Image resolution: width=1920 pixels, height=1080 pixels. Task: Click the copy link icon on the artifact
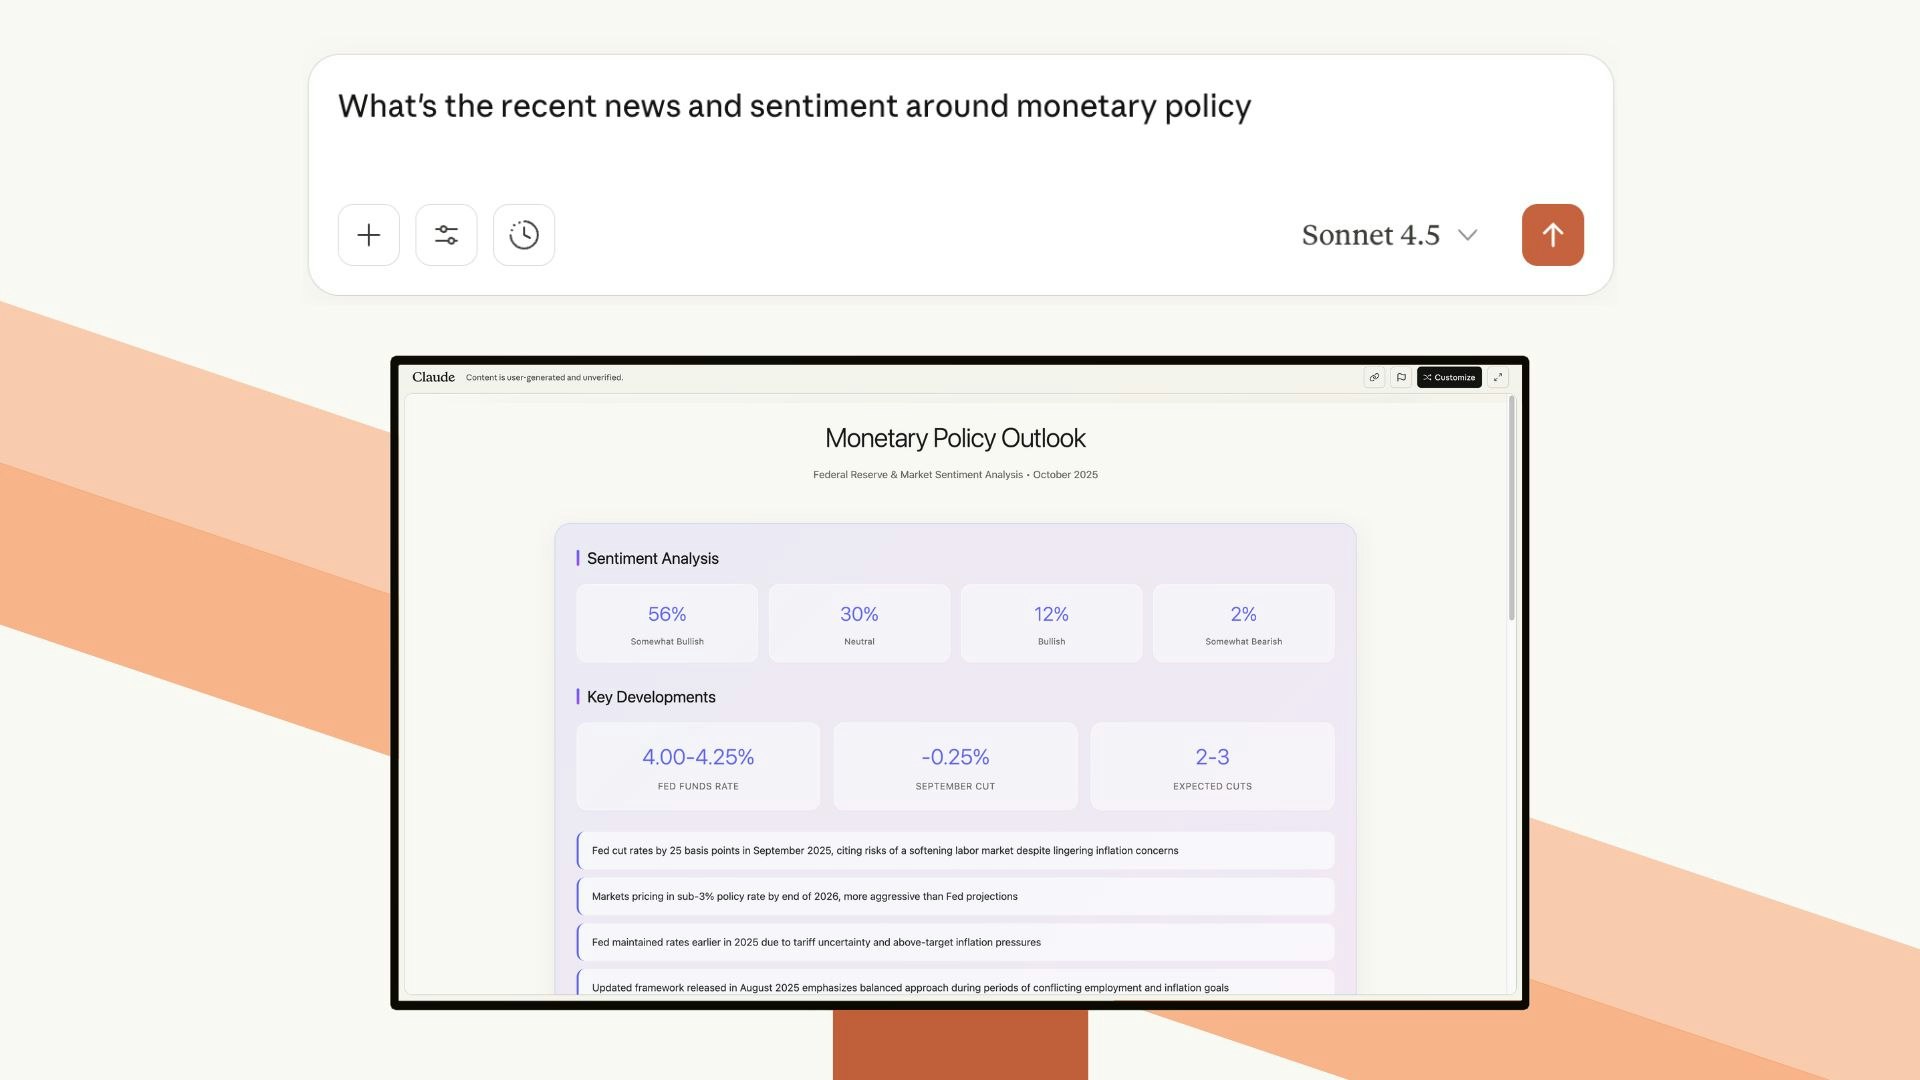pyautogui.click(x=1376, y=377)
